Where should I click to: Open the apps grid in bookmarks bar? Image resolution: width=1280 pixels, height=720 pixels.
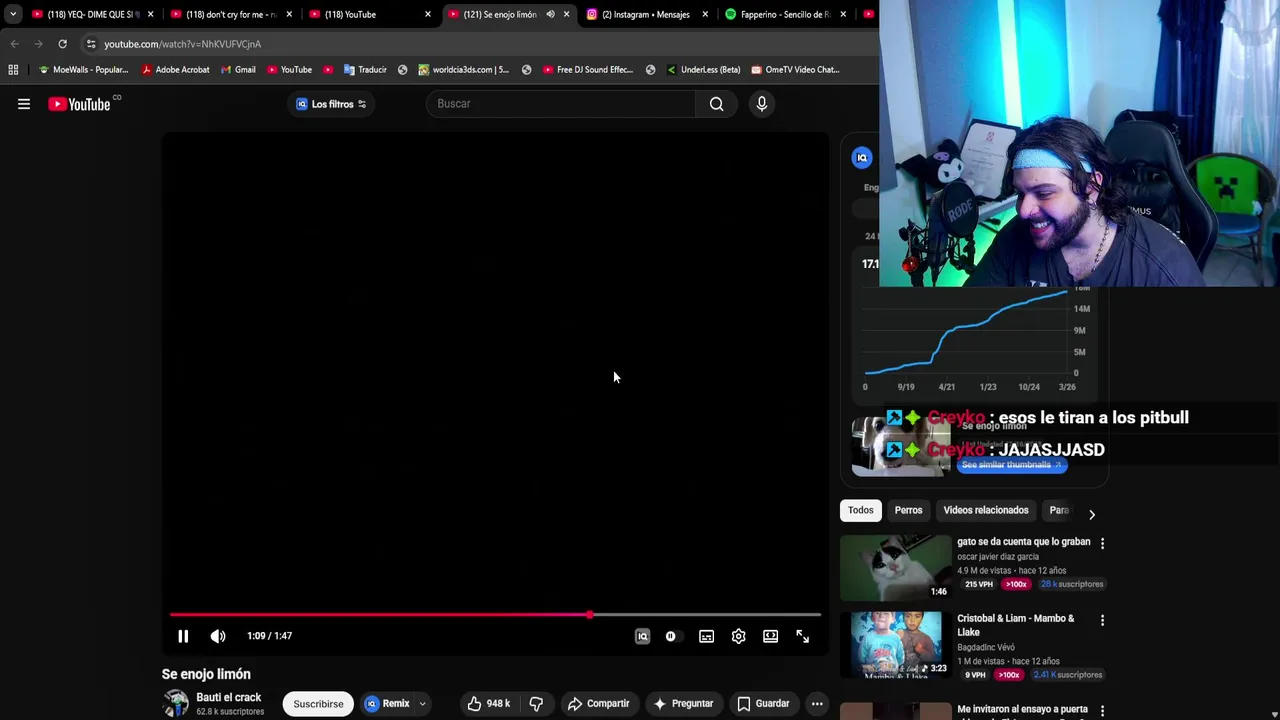pos(13,70)
